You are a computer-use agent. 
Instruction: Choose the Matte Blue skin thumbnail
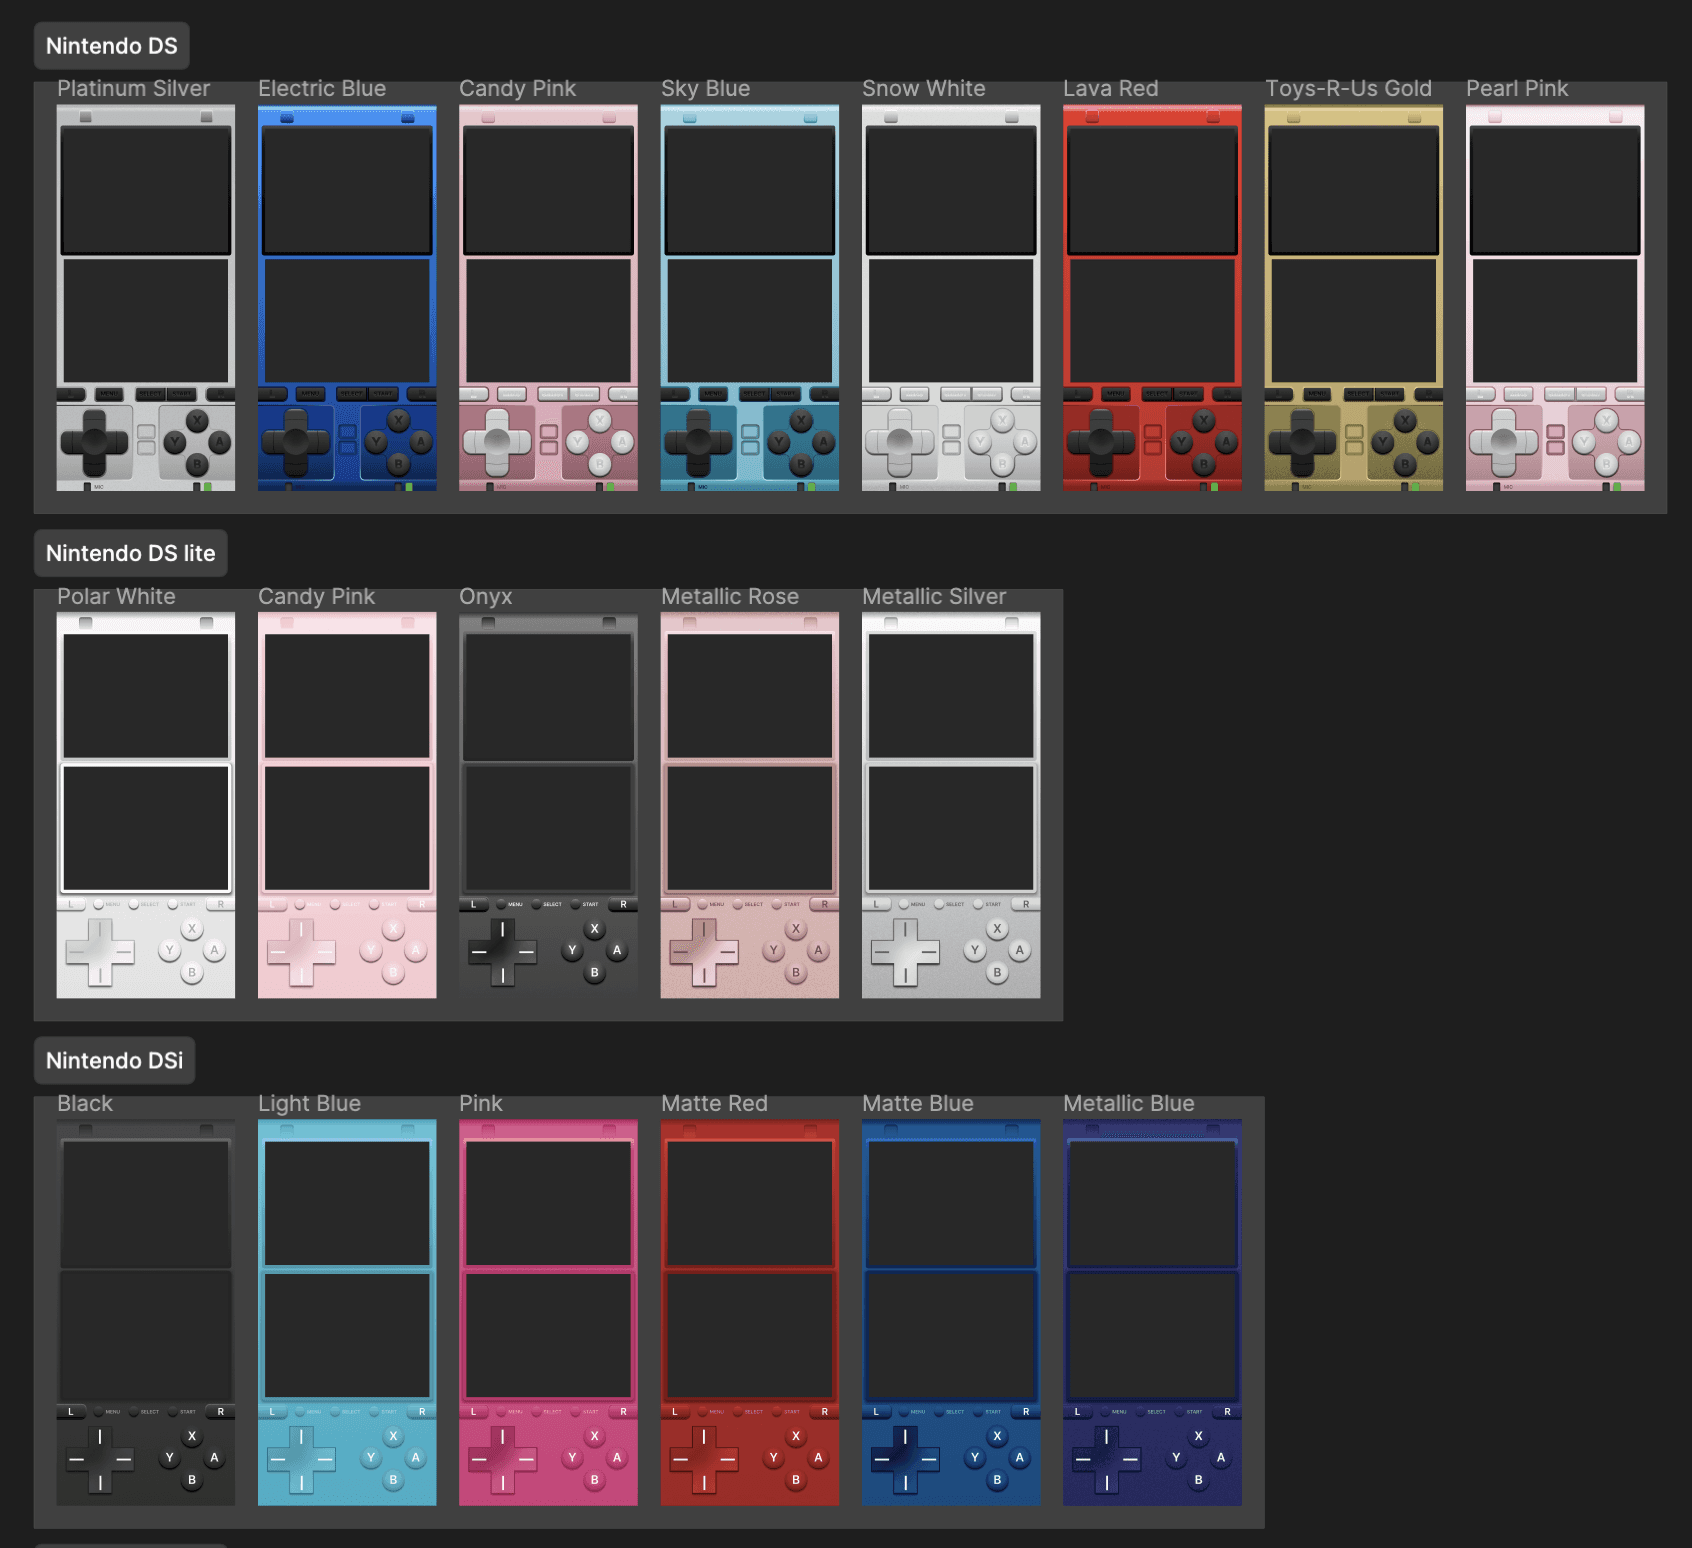[951, 1312]
